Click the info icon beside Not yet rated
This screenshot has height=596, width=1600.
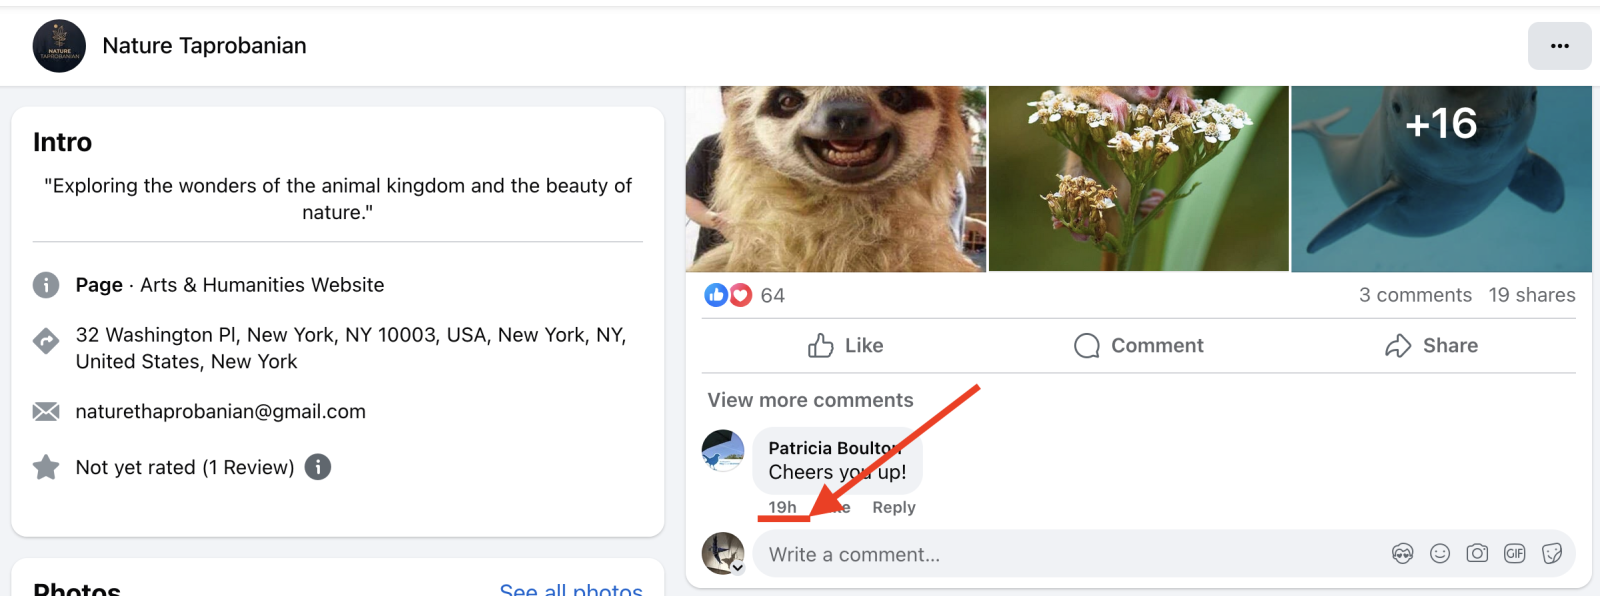click(318, 467)
